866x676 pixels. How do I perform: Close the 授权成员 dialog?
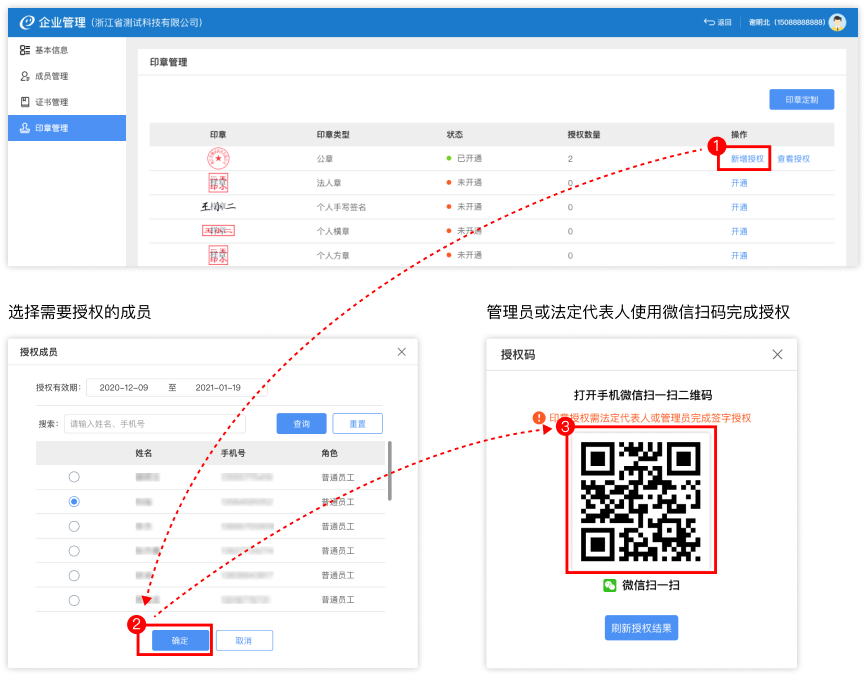point(402,352)
